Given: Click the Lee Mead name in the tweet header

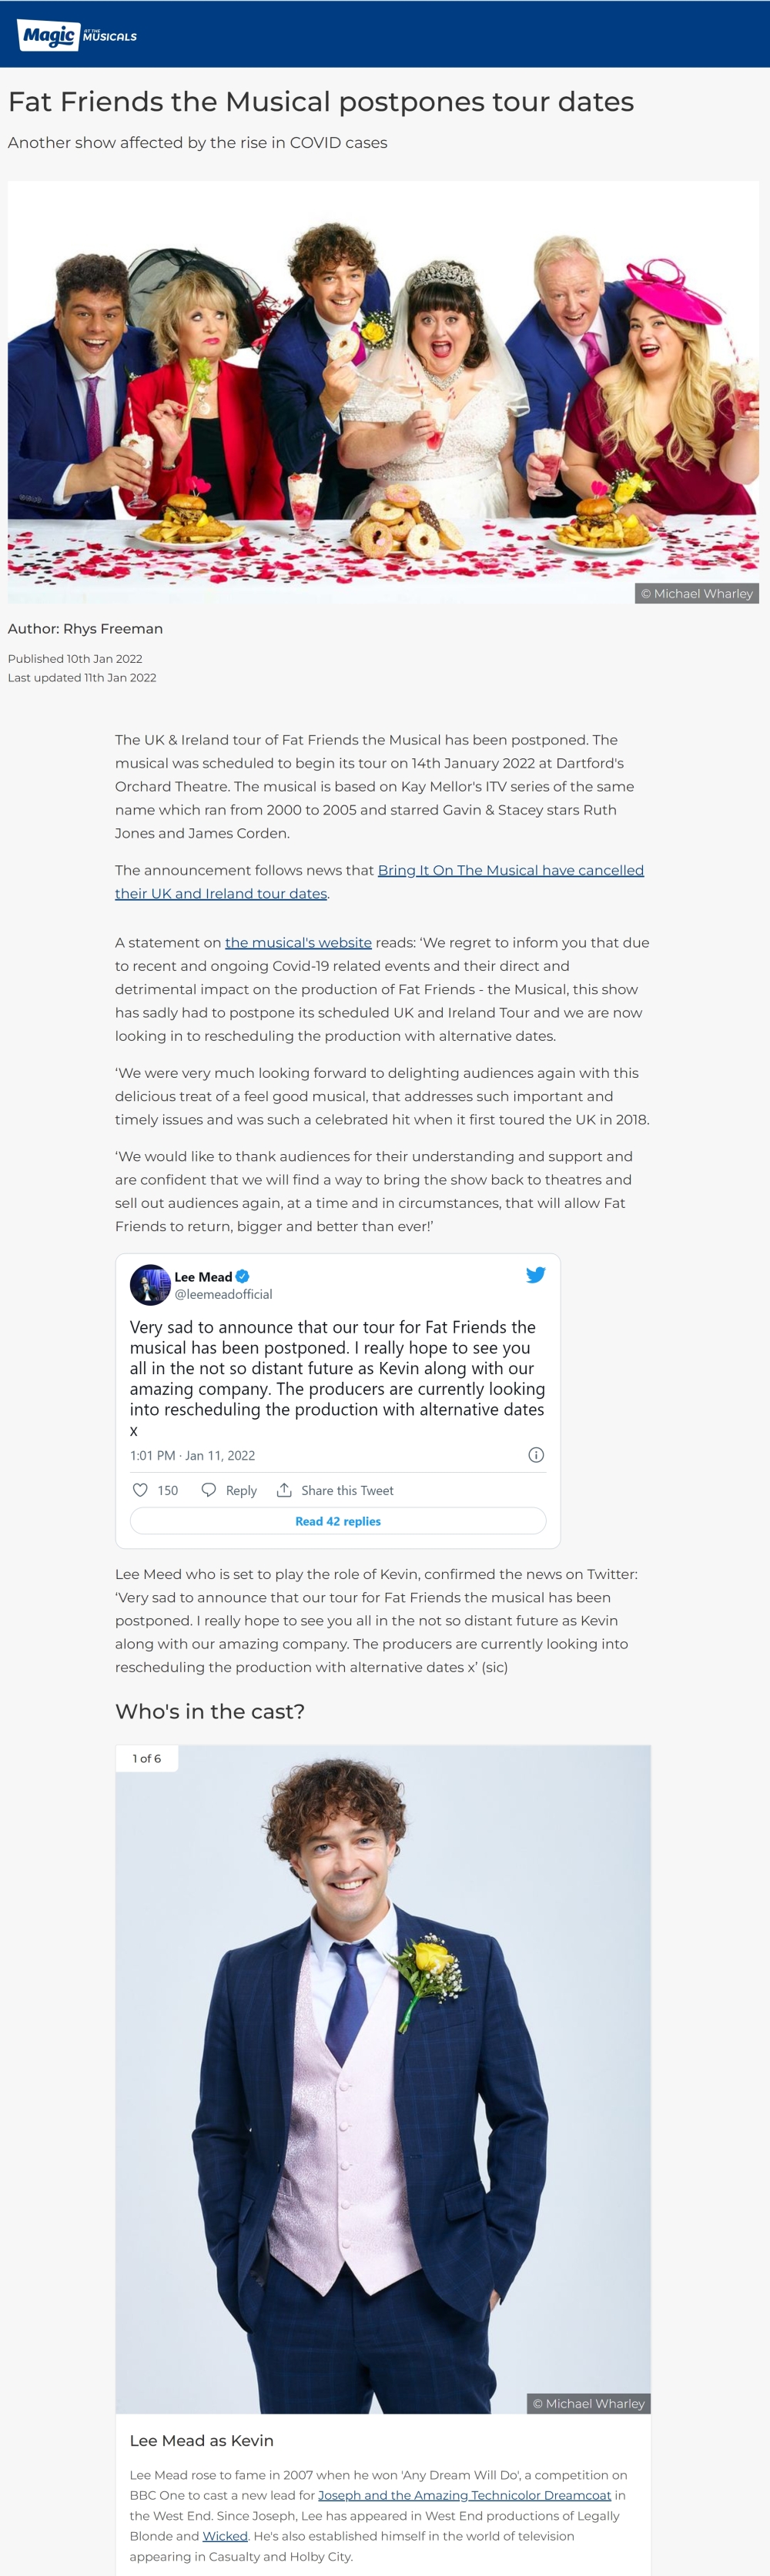Looking at the screenshot, I should pyautogui.click(x=203, y=1277).
